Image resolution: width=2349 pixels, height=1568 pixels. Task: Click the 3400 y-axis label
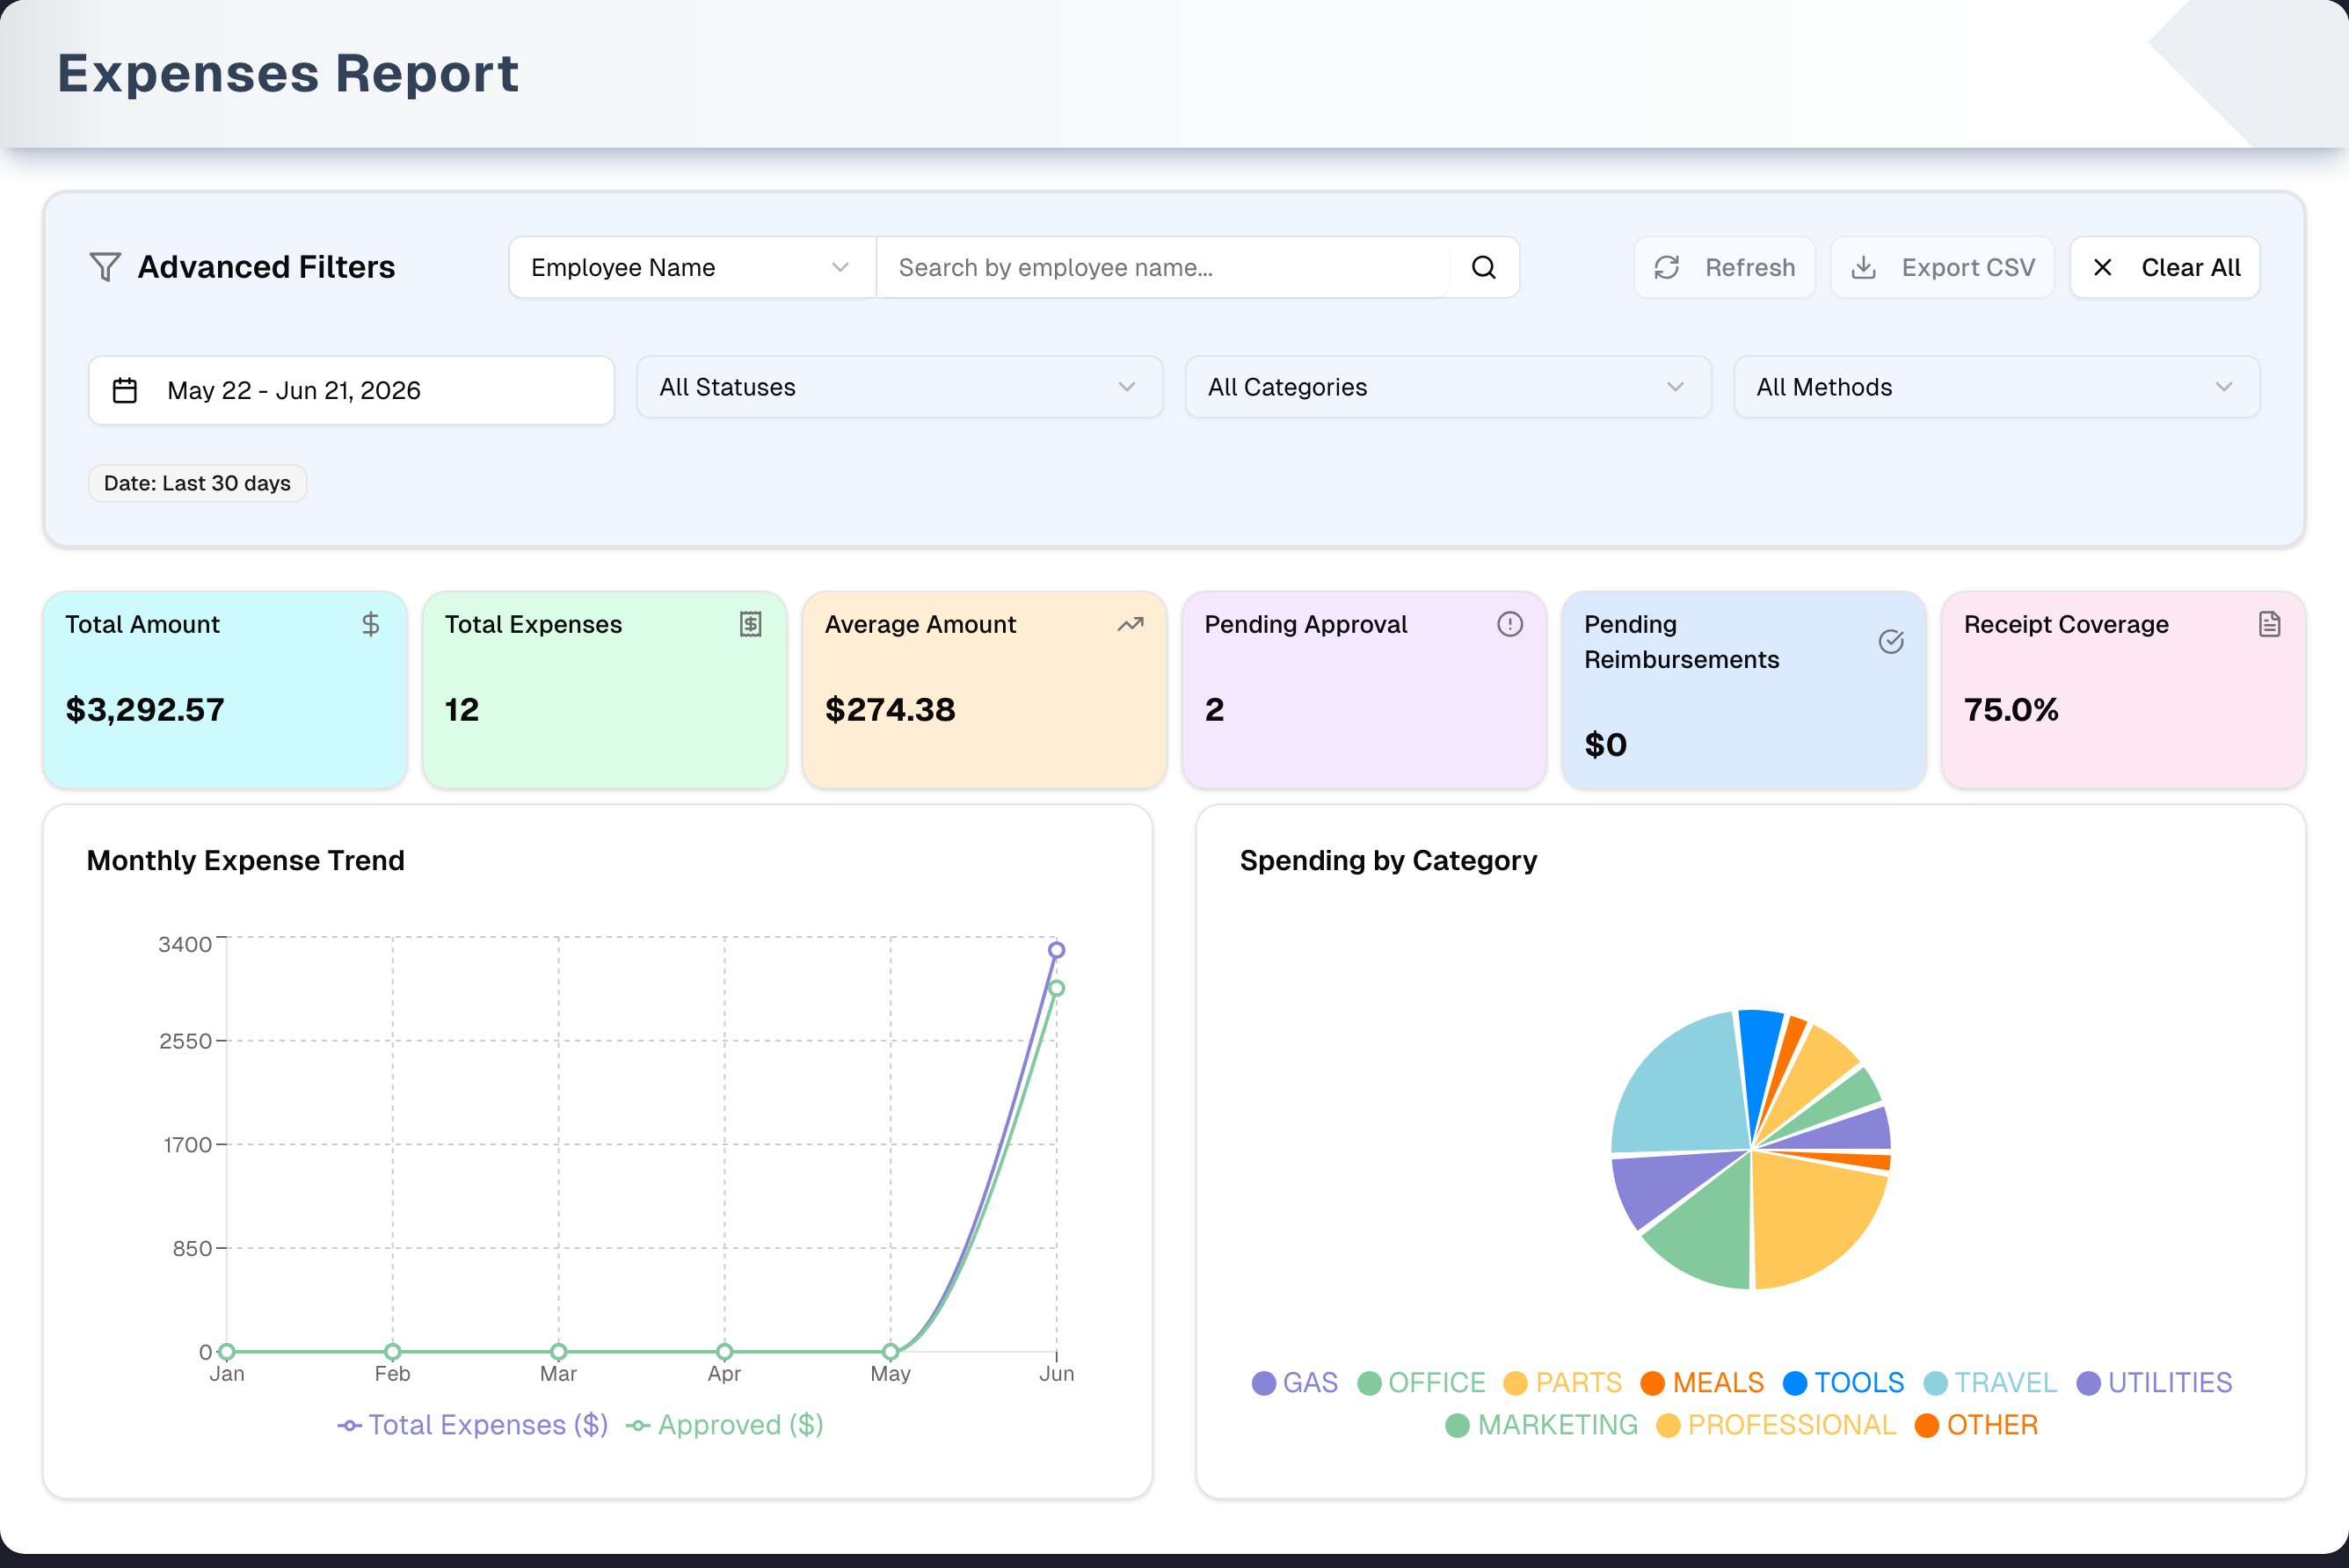[x=185, y=944]
